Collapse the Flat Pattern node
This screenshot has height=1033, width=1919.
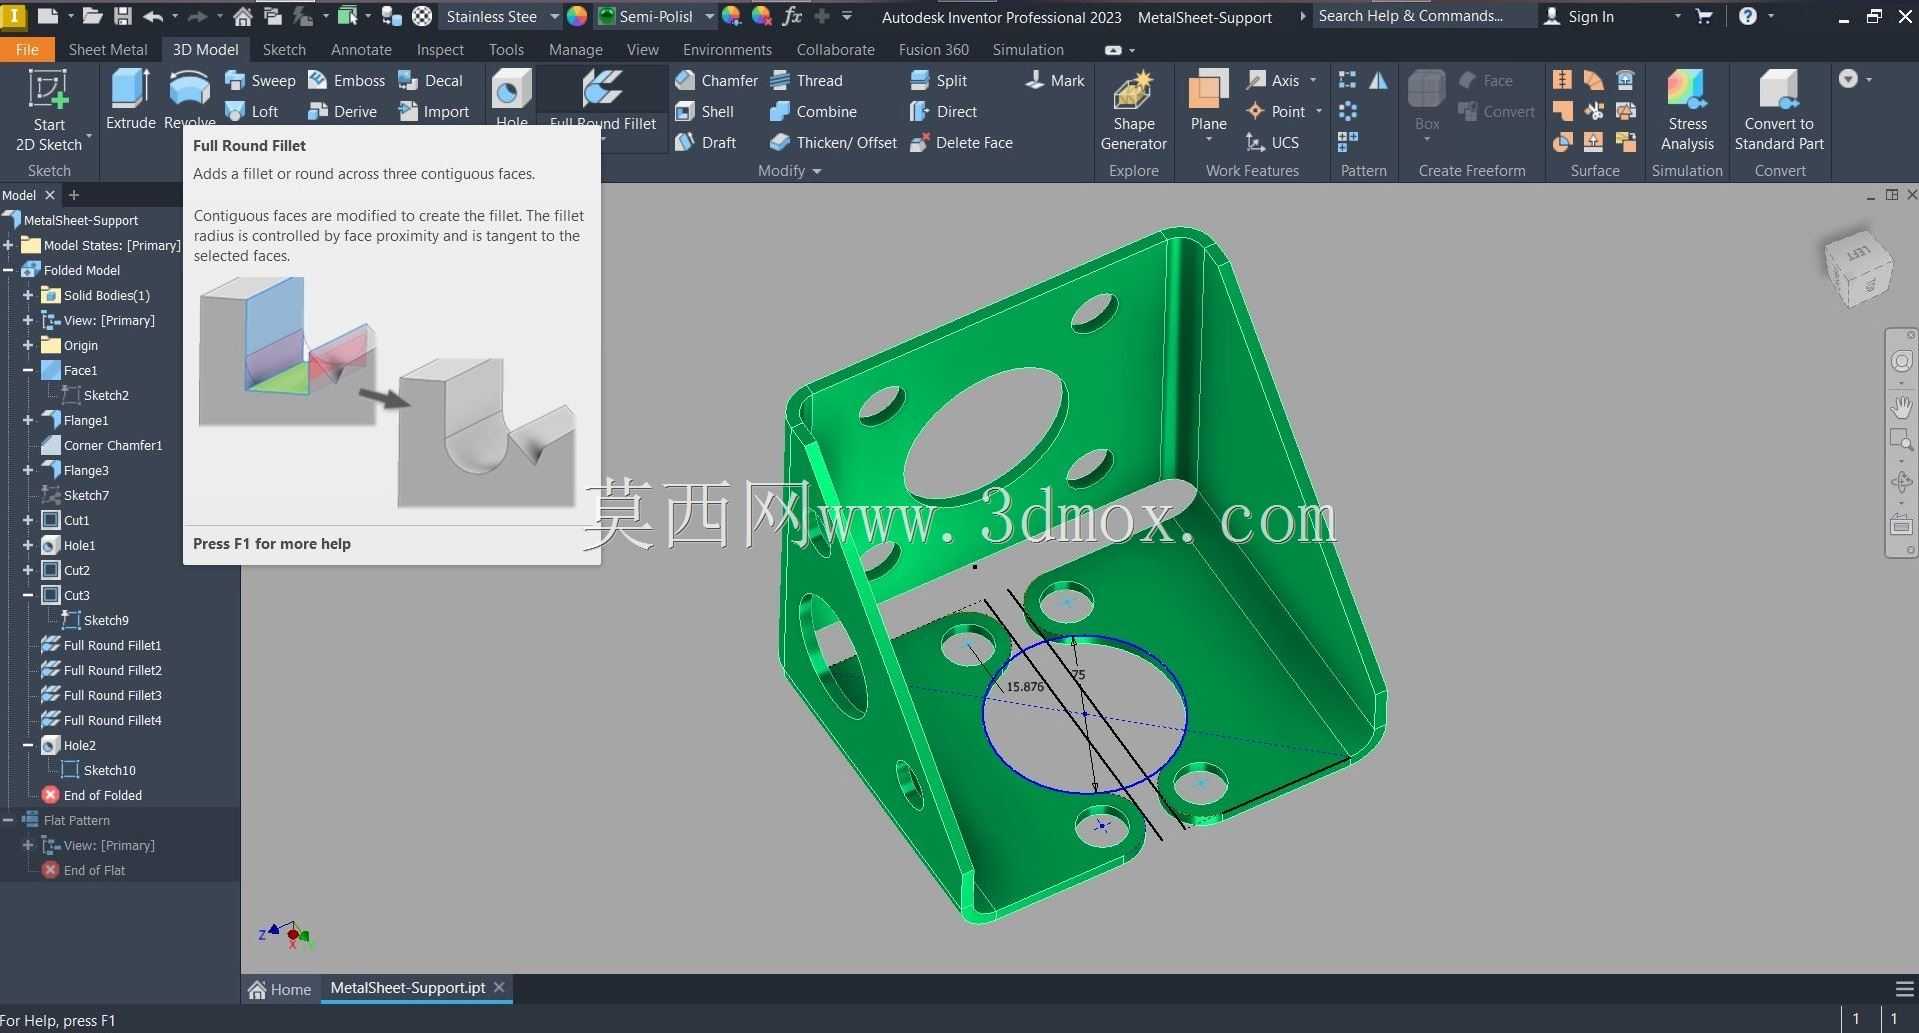(8, 820)
